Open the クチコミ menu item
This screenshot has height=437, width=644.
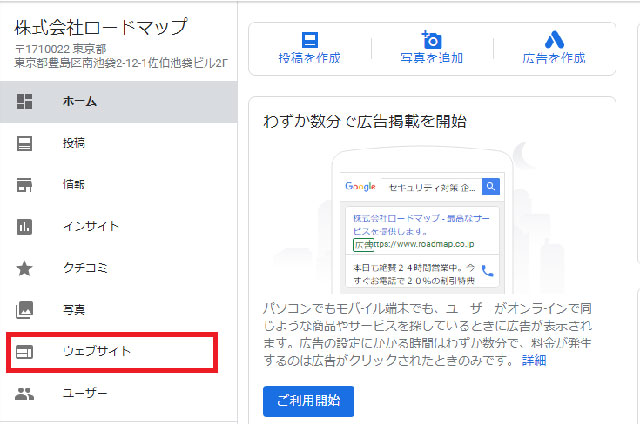point(119,269)
